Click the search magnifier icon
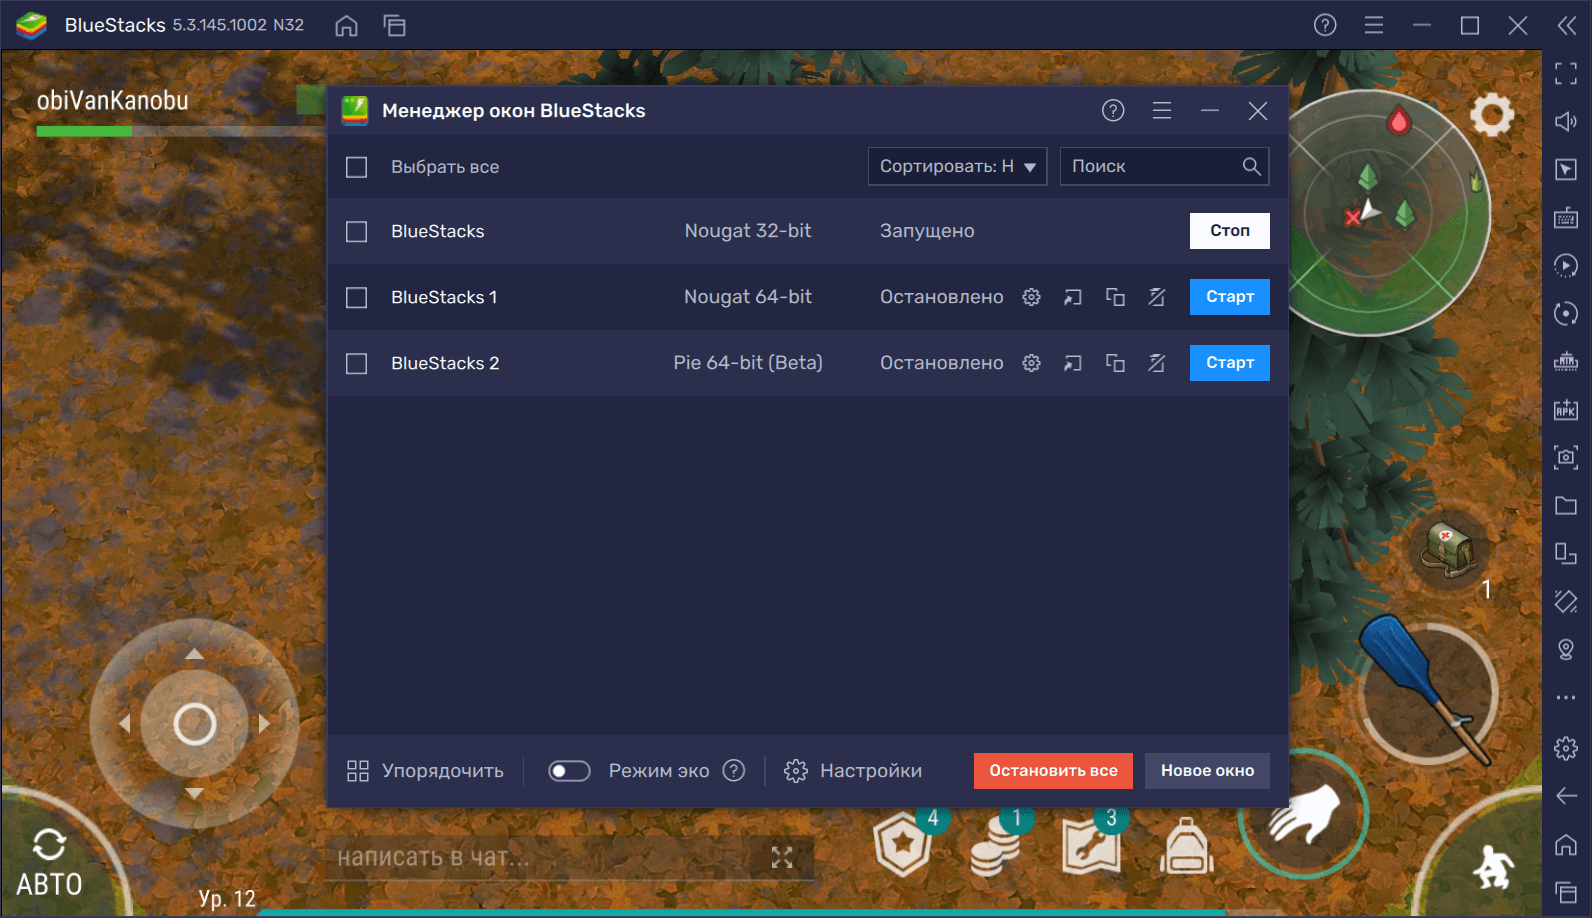Image resolution: width=1592 pixels, height=918 pixels. pyautogui.click(x=1251, y=166)
